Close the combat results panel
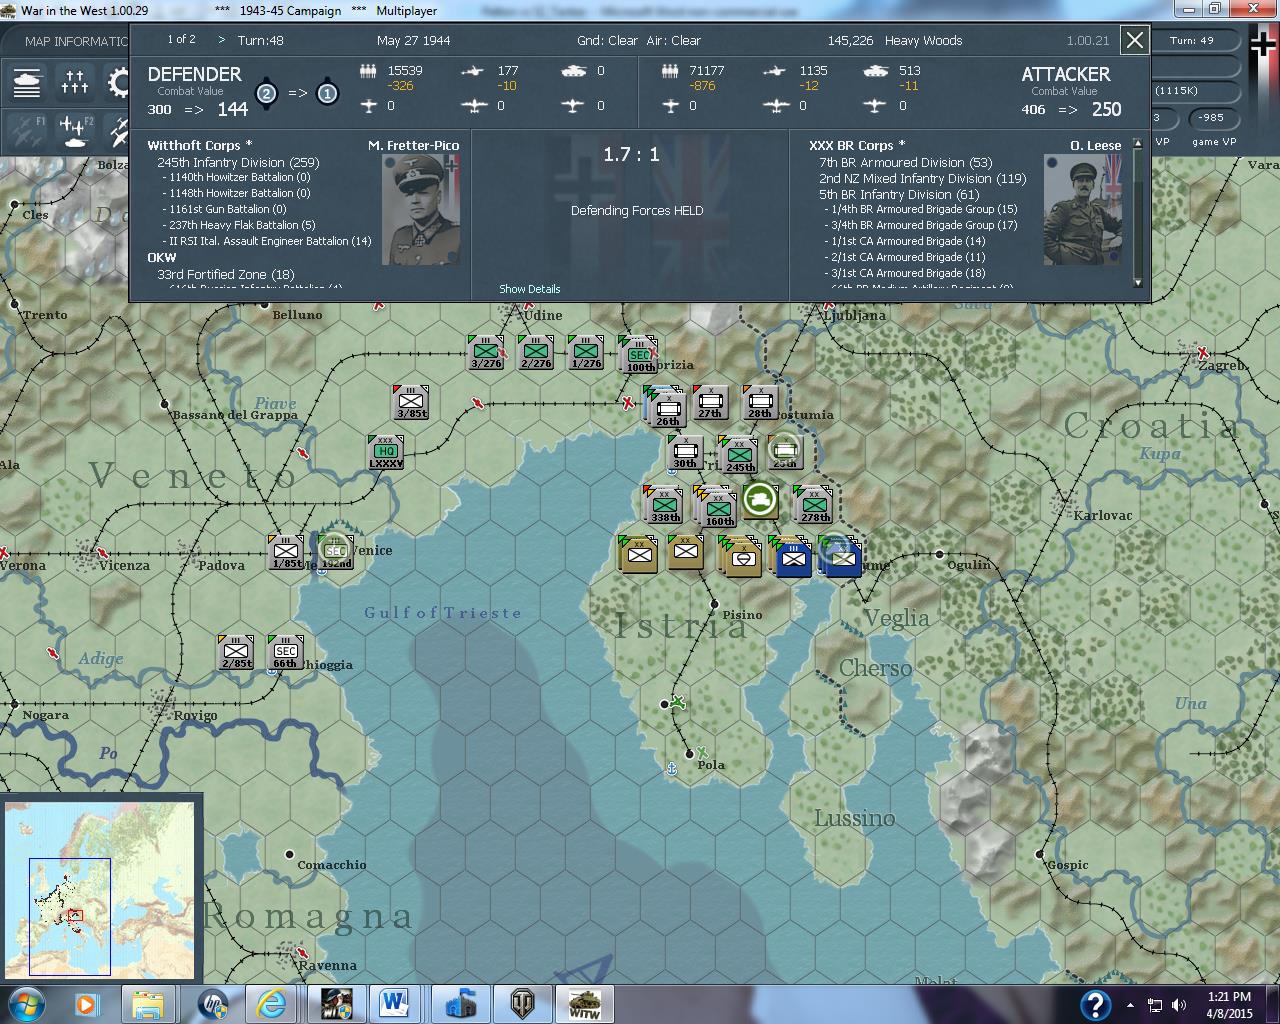 coord(1134,40)
